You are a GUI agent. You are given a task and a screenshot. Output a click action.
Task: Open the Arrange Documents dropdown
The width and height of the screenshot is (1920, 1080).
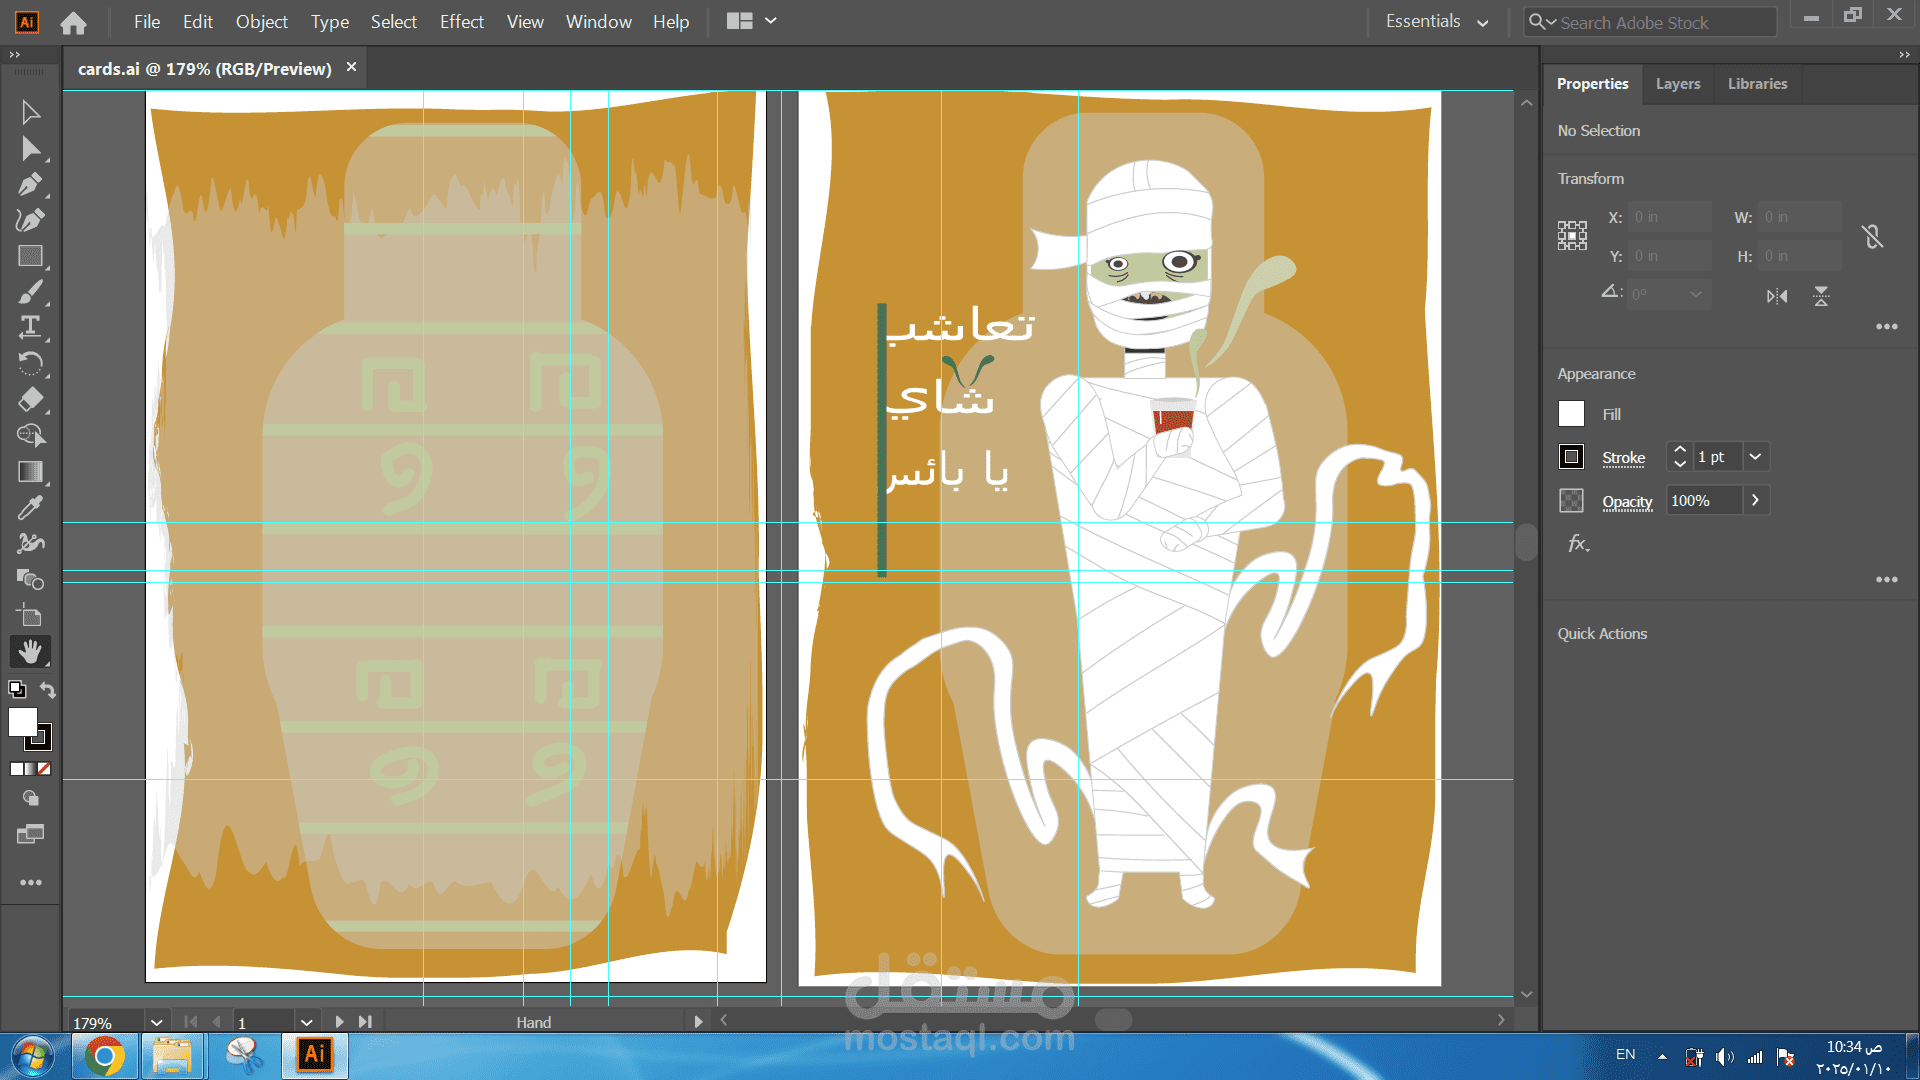751,21
